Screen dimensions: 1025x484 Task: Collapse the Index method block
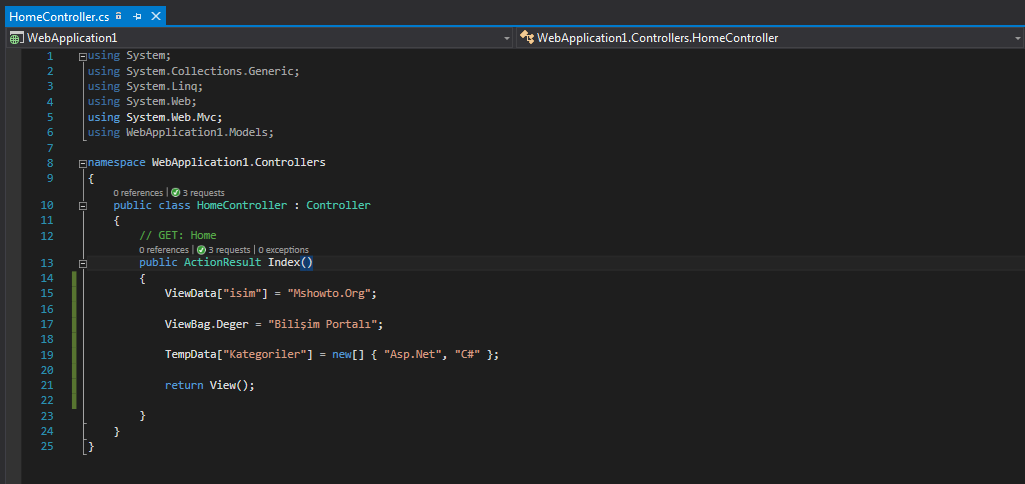pos(82,264)
